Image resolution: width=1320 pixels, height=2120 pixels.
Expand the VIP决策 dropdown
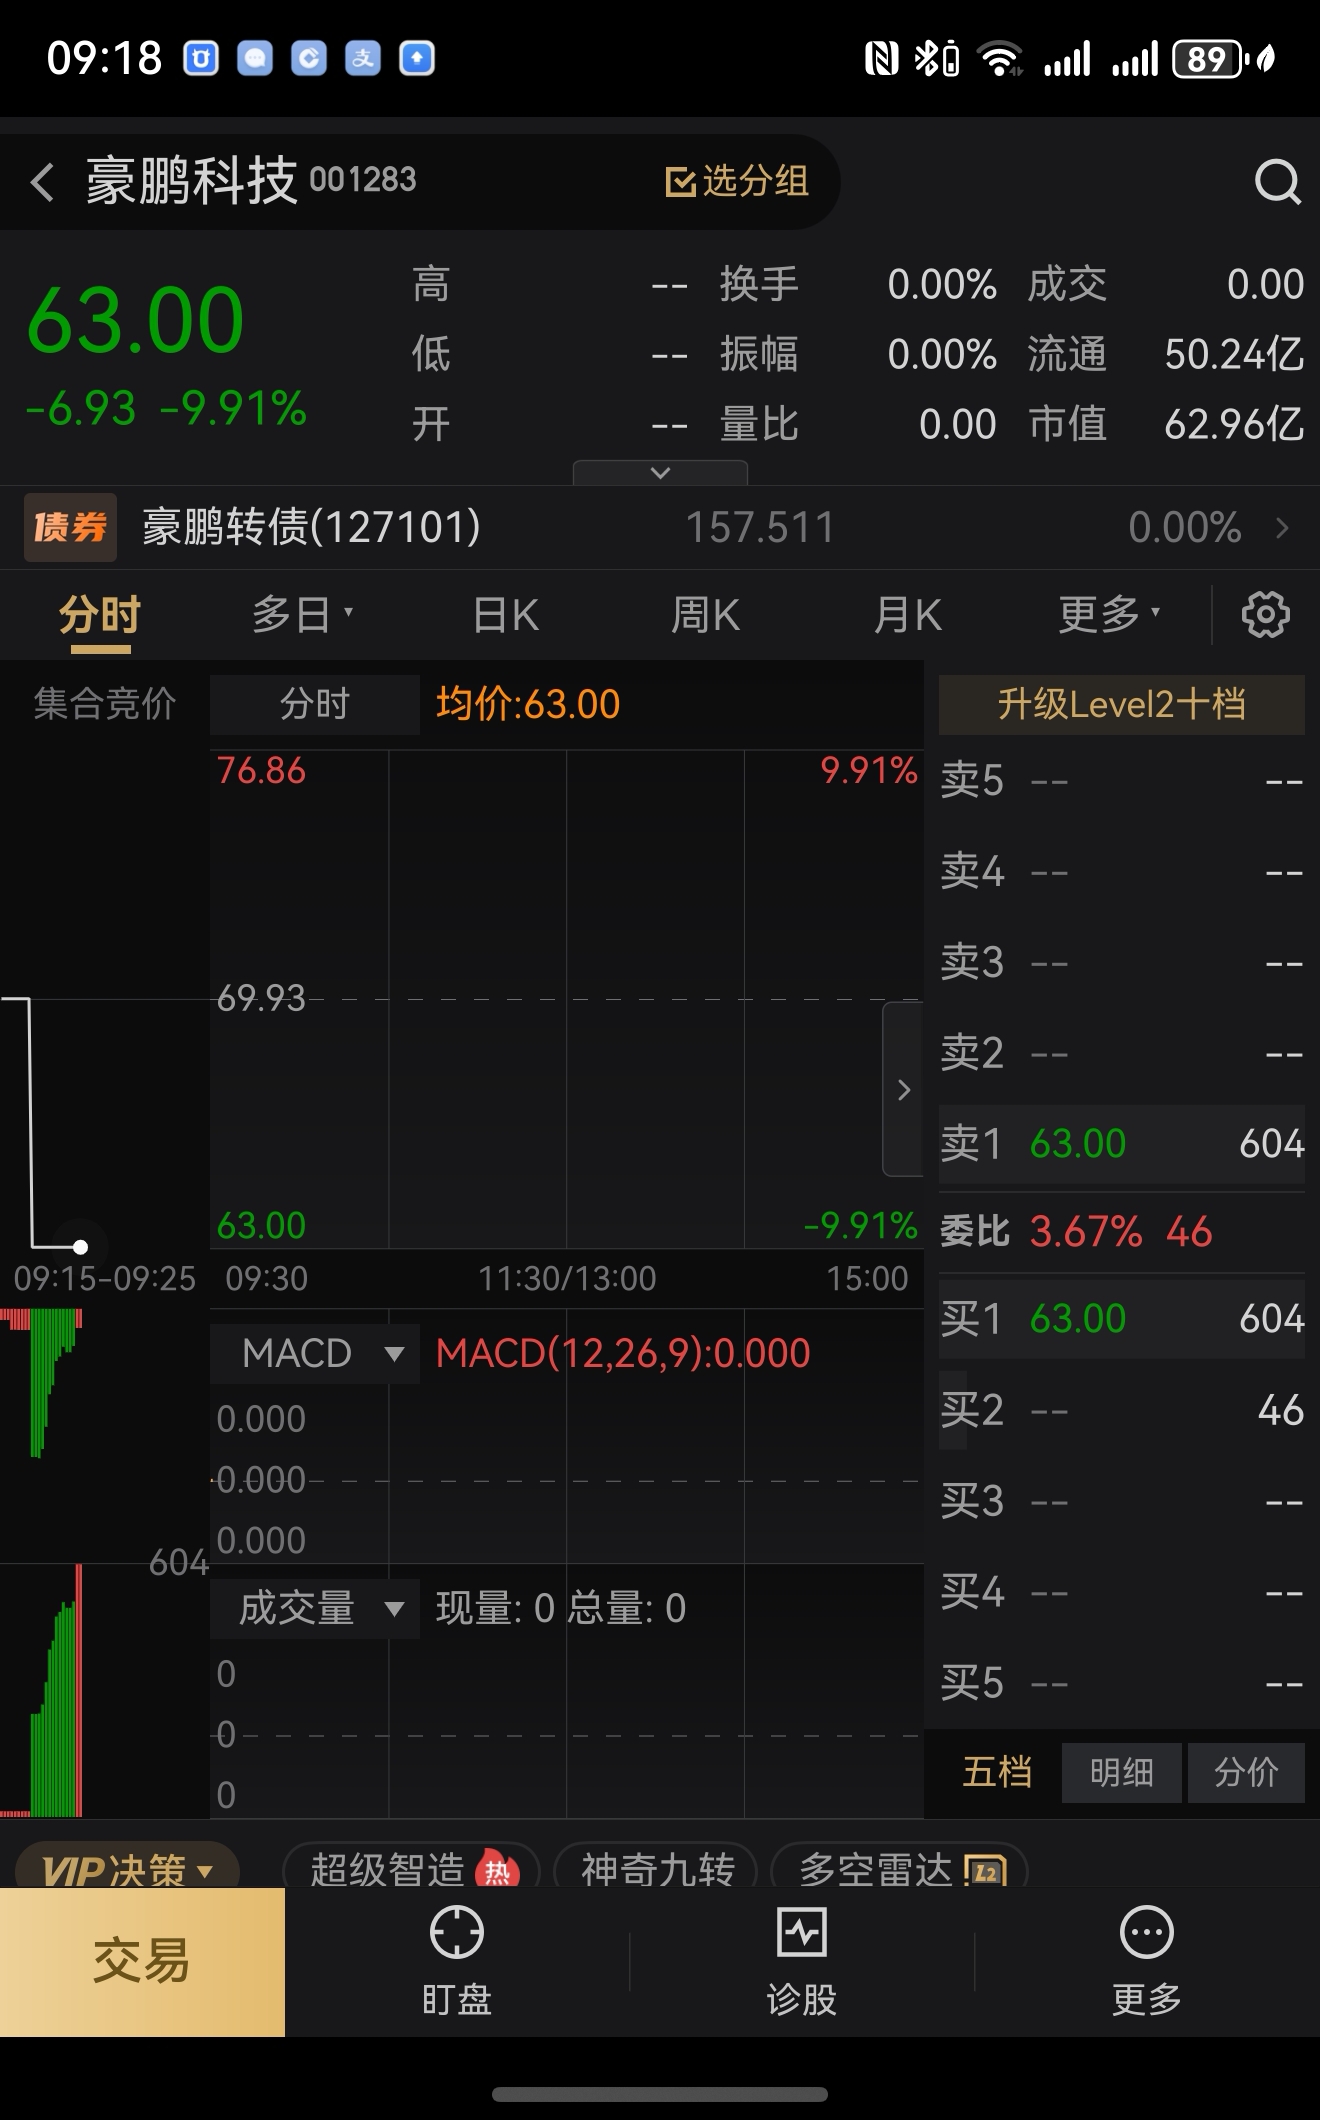128,1868
